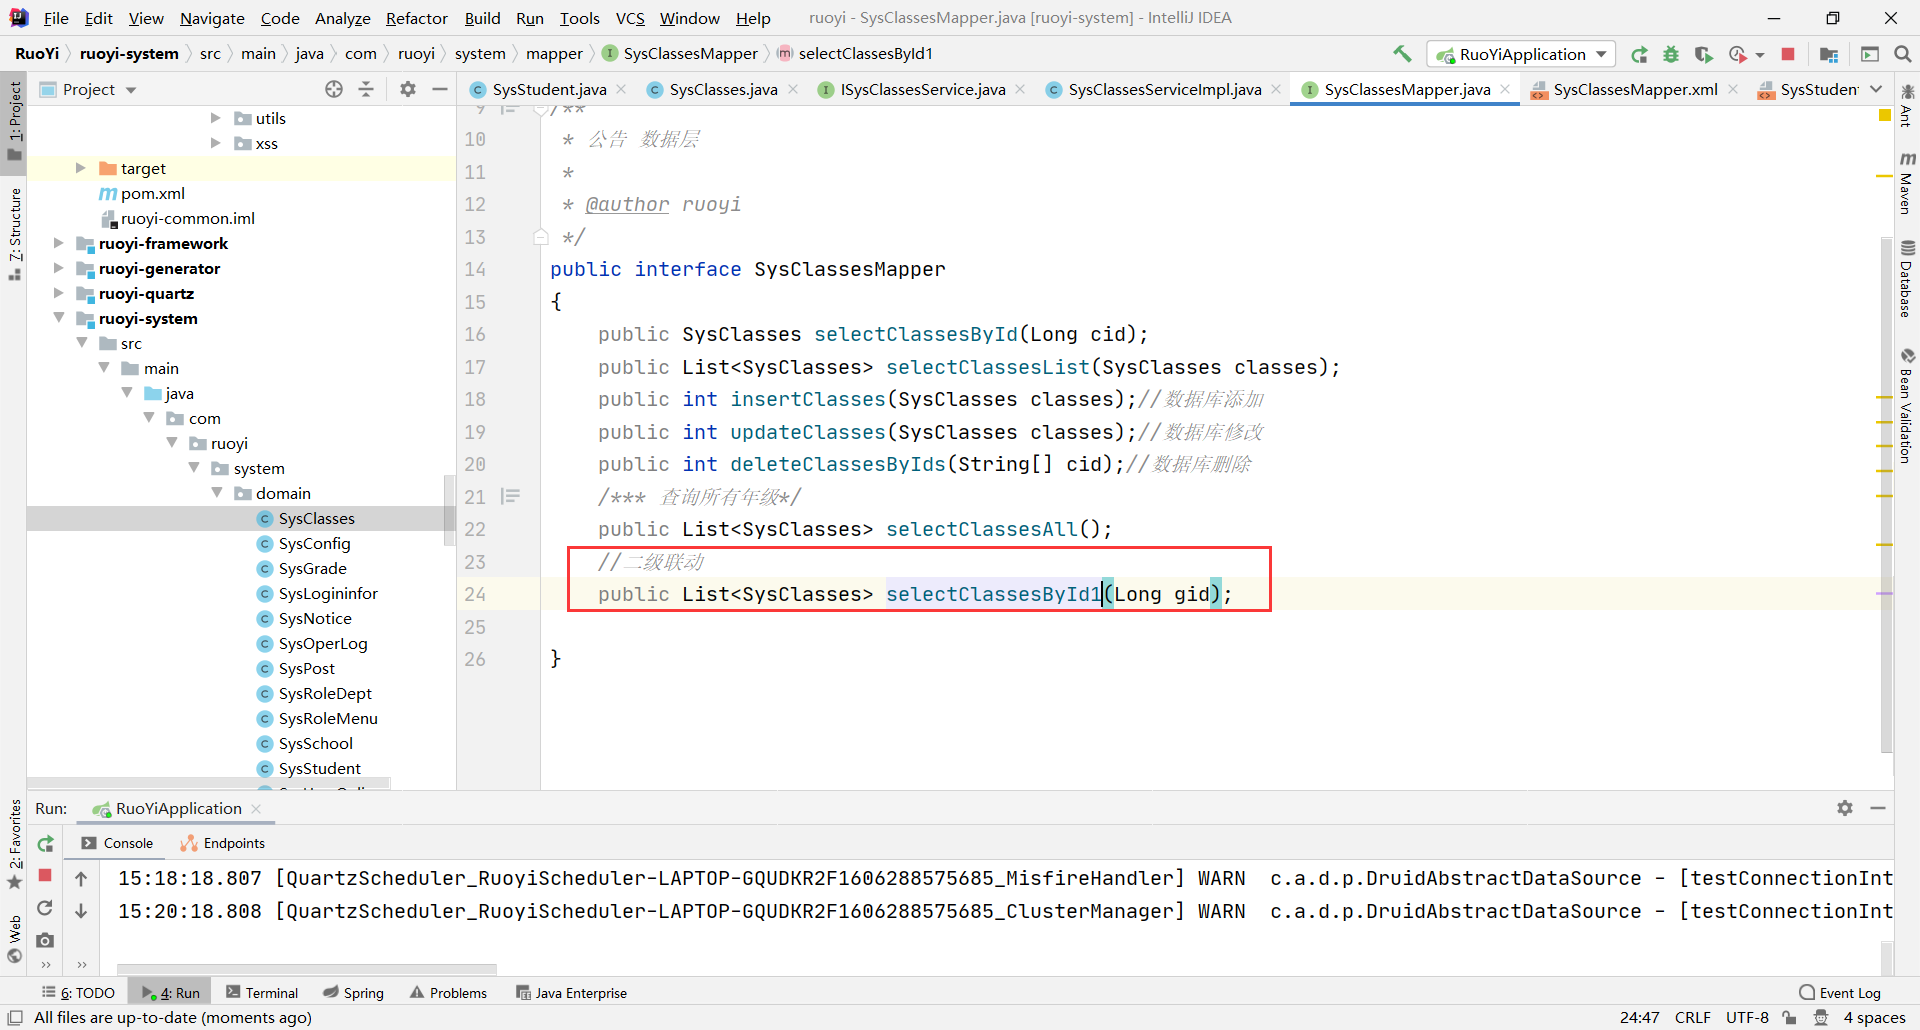The image size is (1920, 1030).
Task: Open Search Everywhere magnifier icon
Action: [x=1903, y=54]
